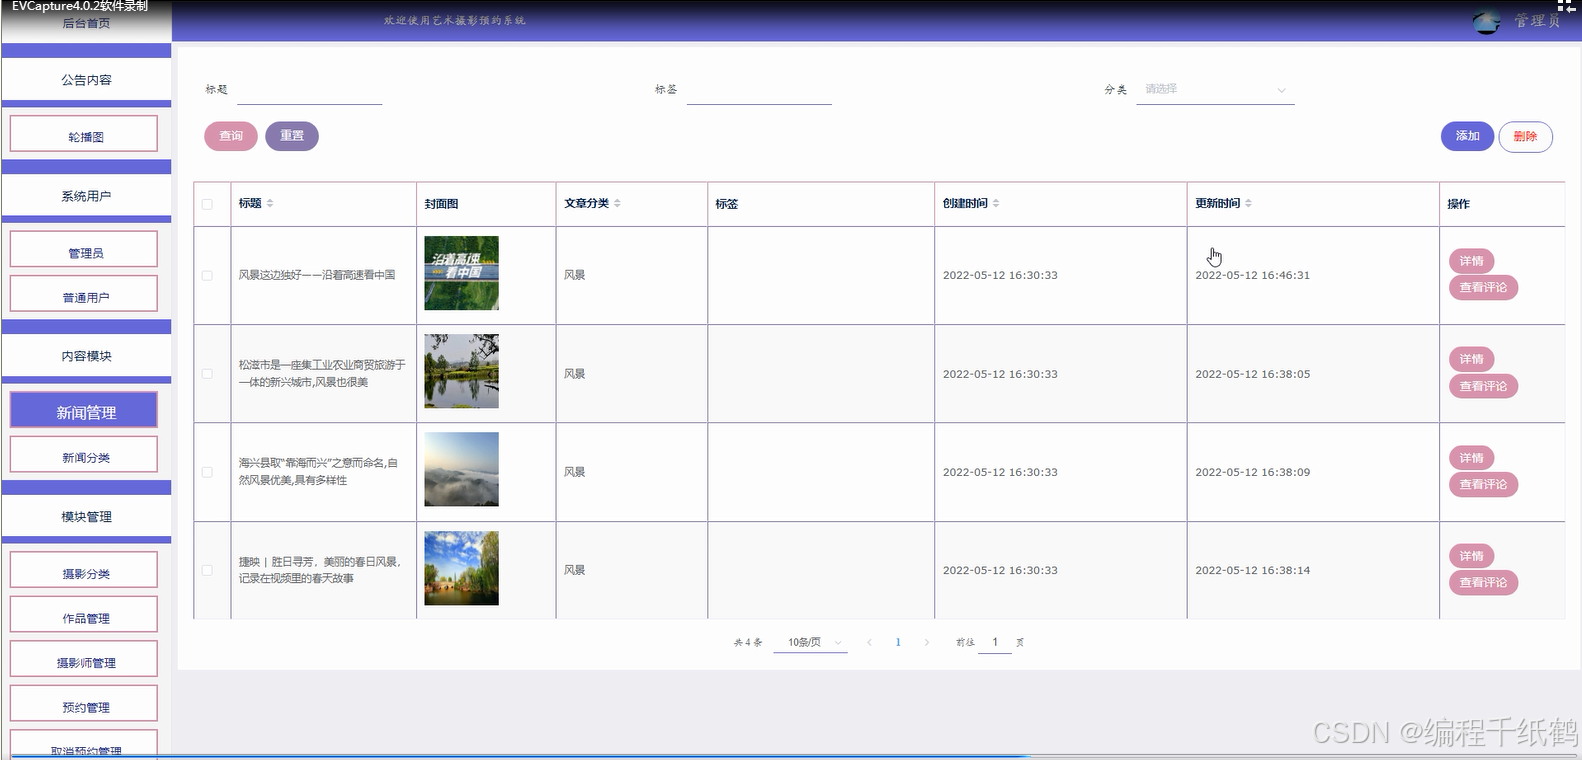Screen dimensions: 1582x760
Task: Select 新闻管理 in the sidebar
Action: [x=84, y=410]
